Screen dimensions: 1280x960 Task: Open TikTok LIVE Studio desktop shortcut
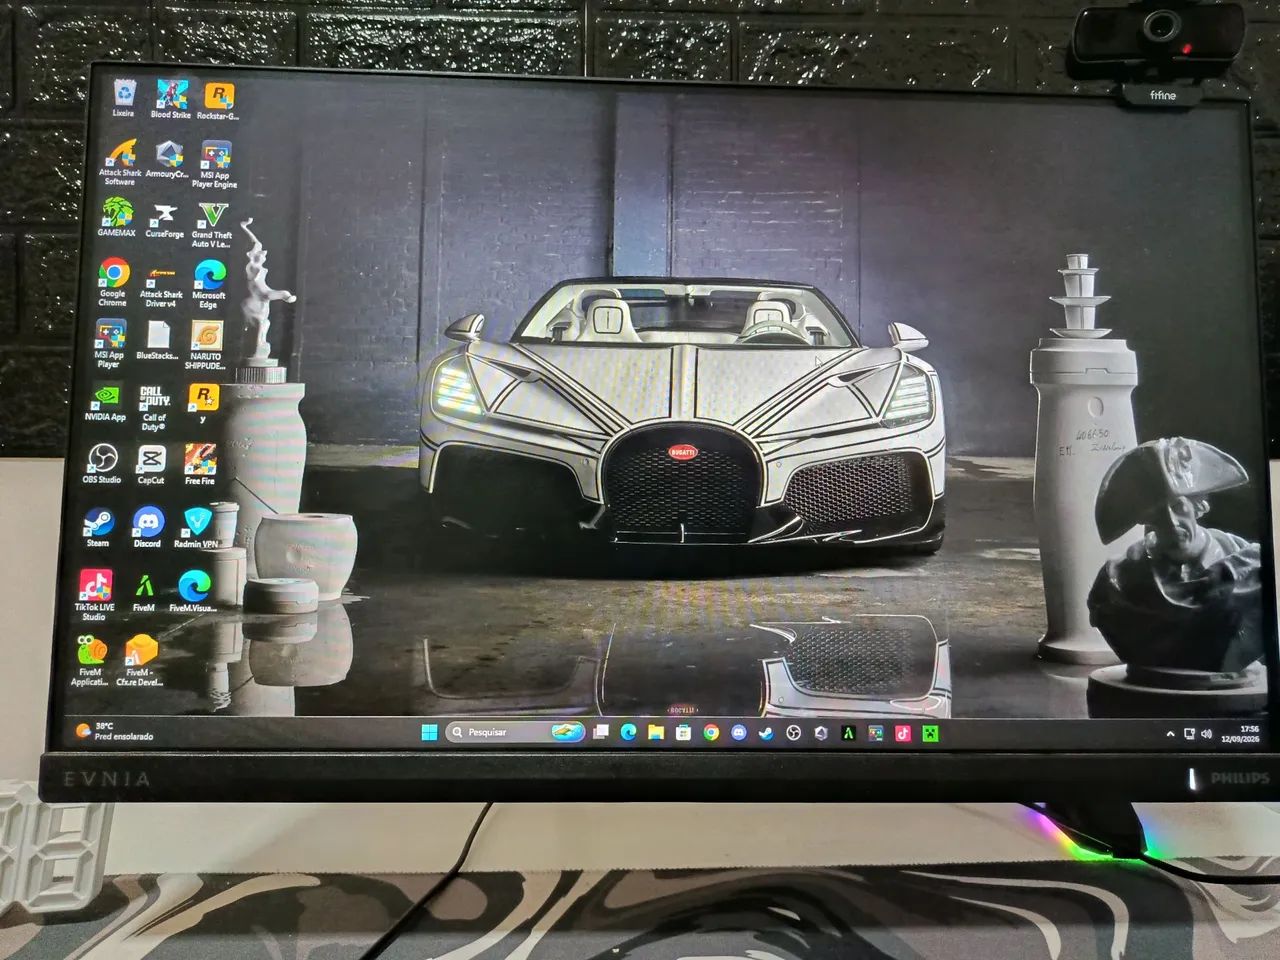point(95,596)
